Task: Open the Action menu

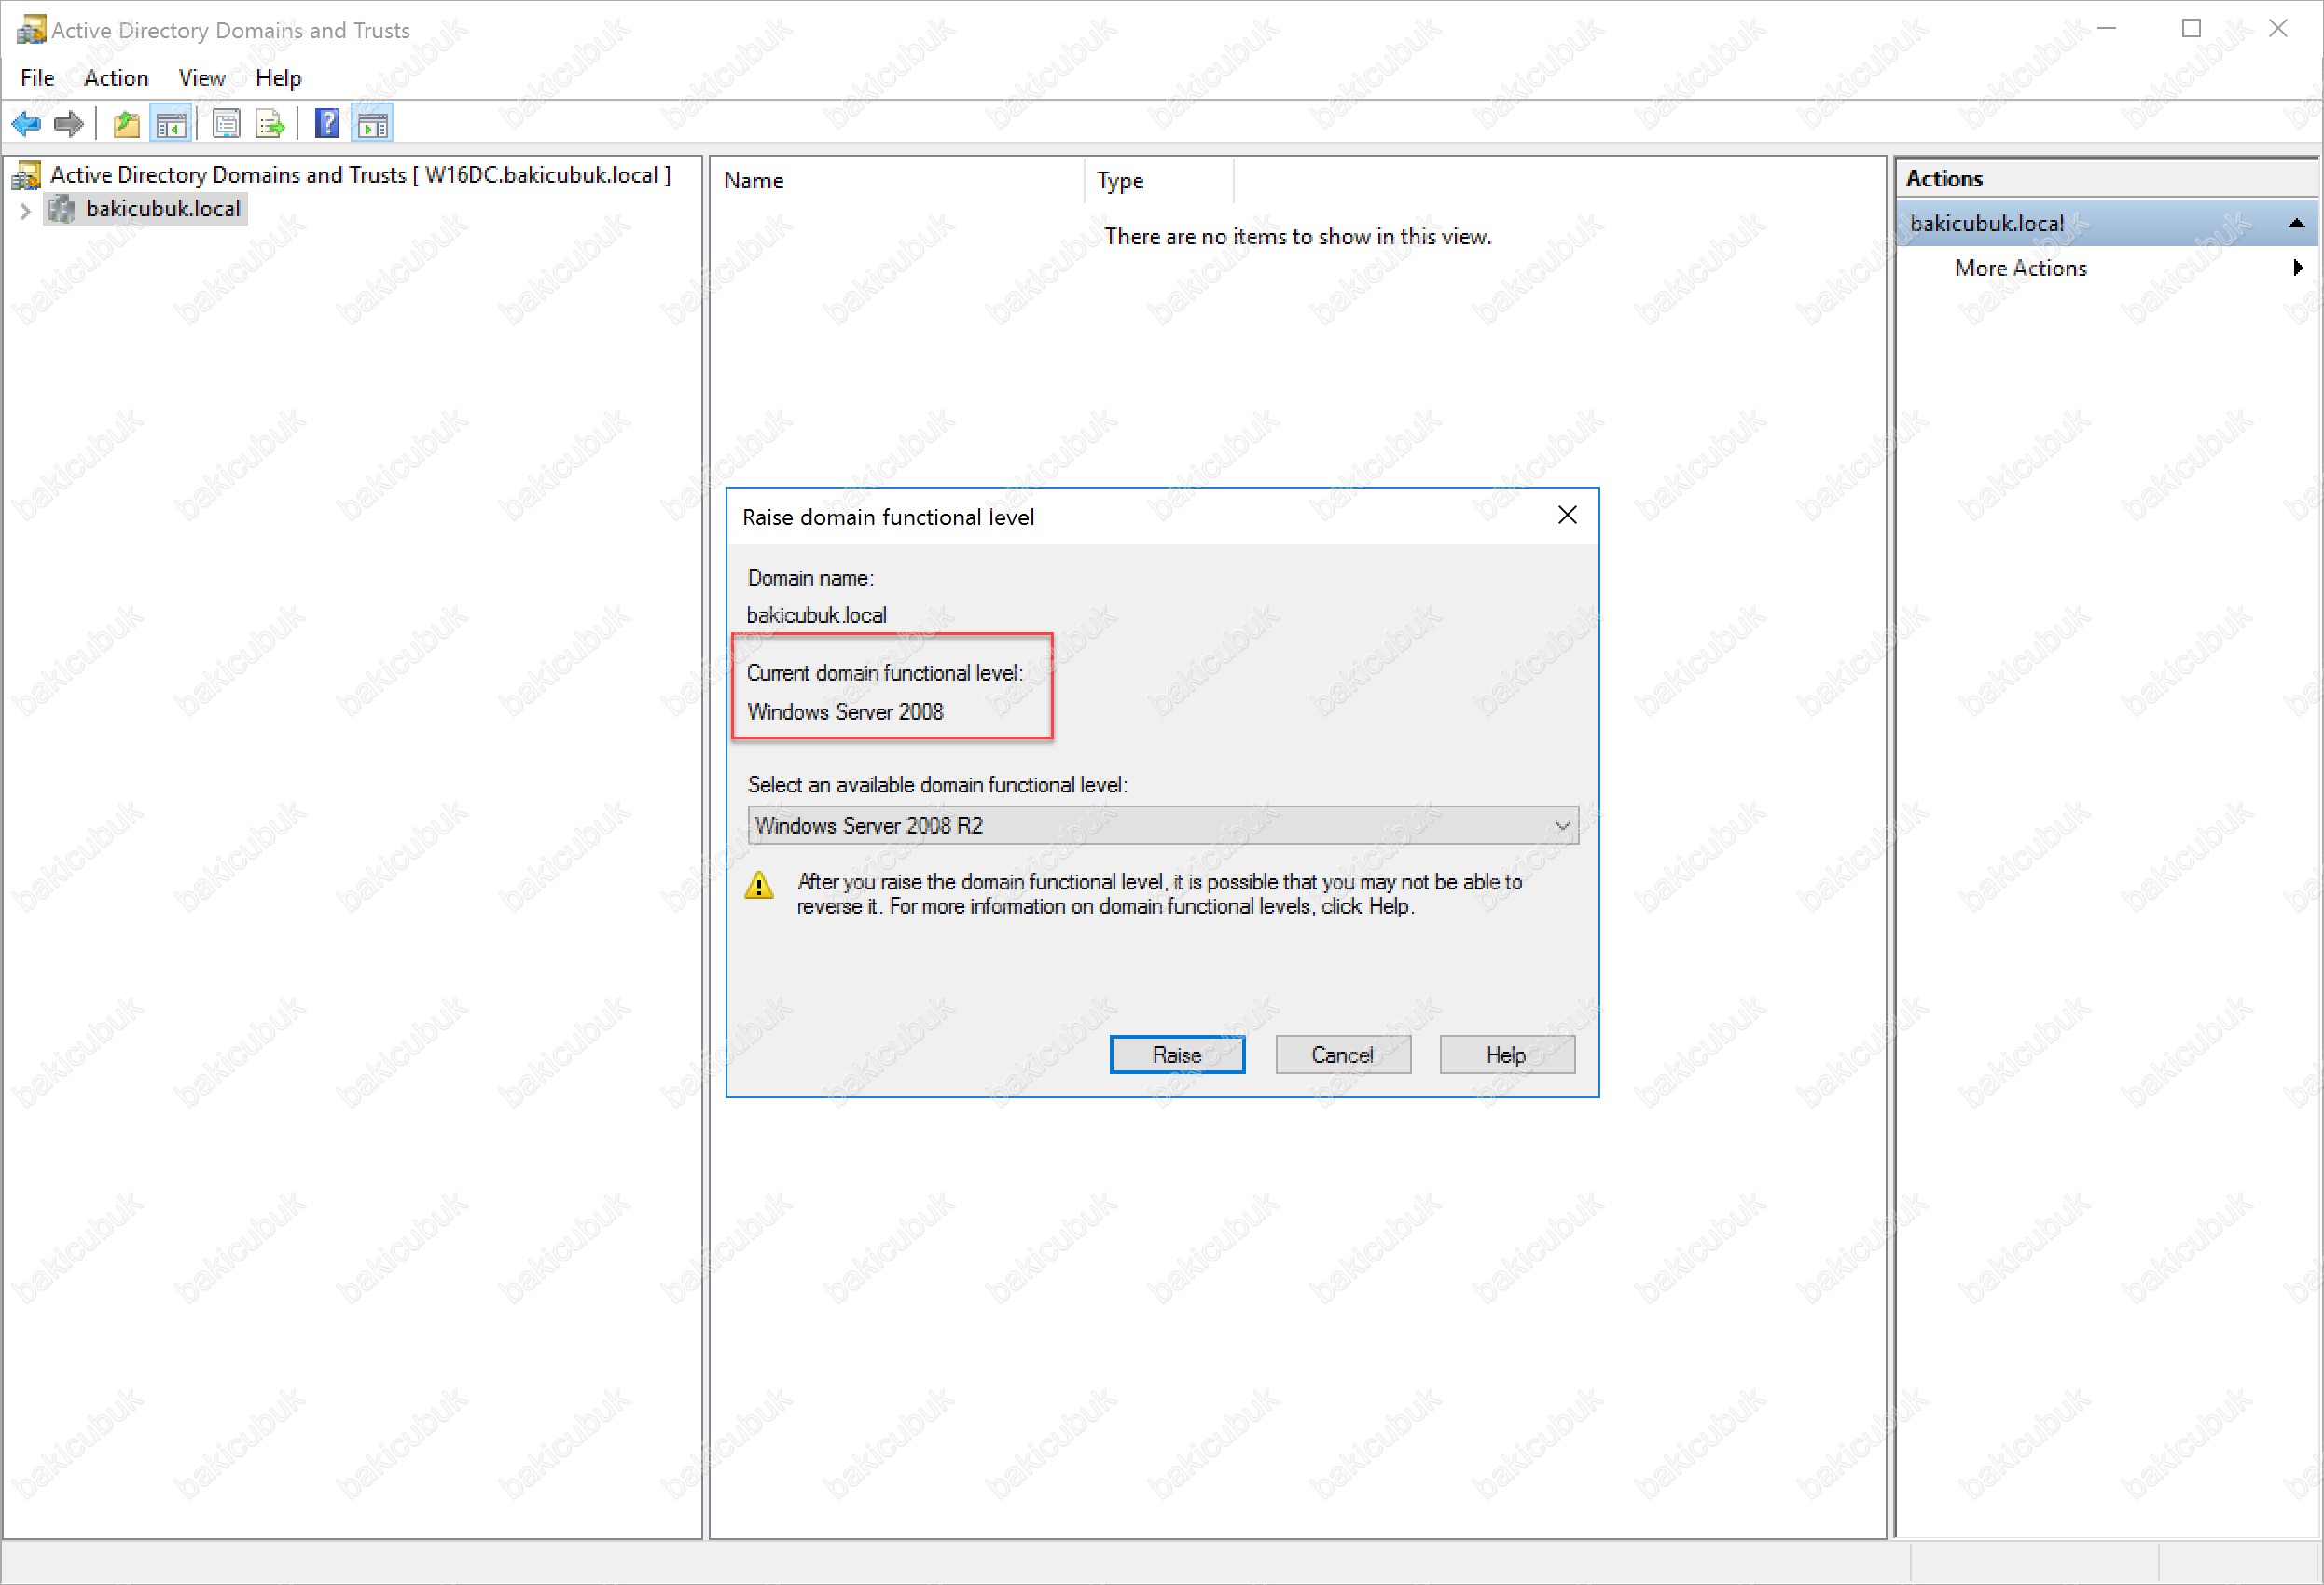Action: (x=116, y=78)
